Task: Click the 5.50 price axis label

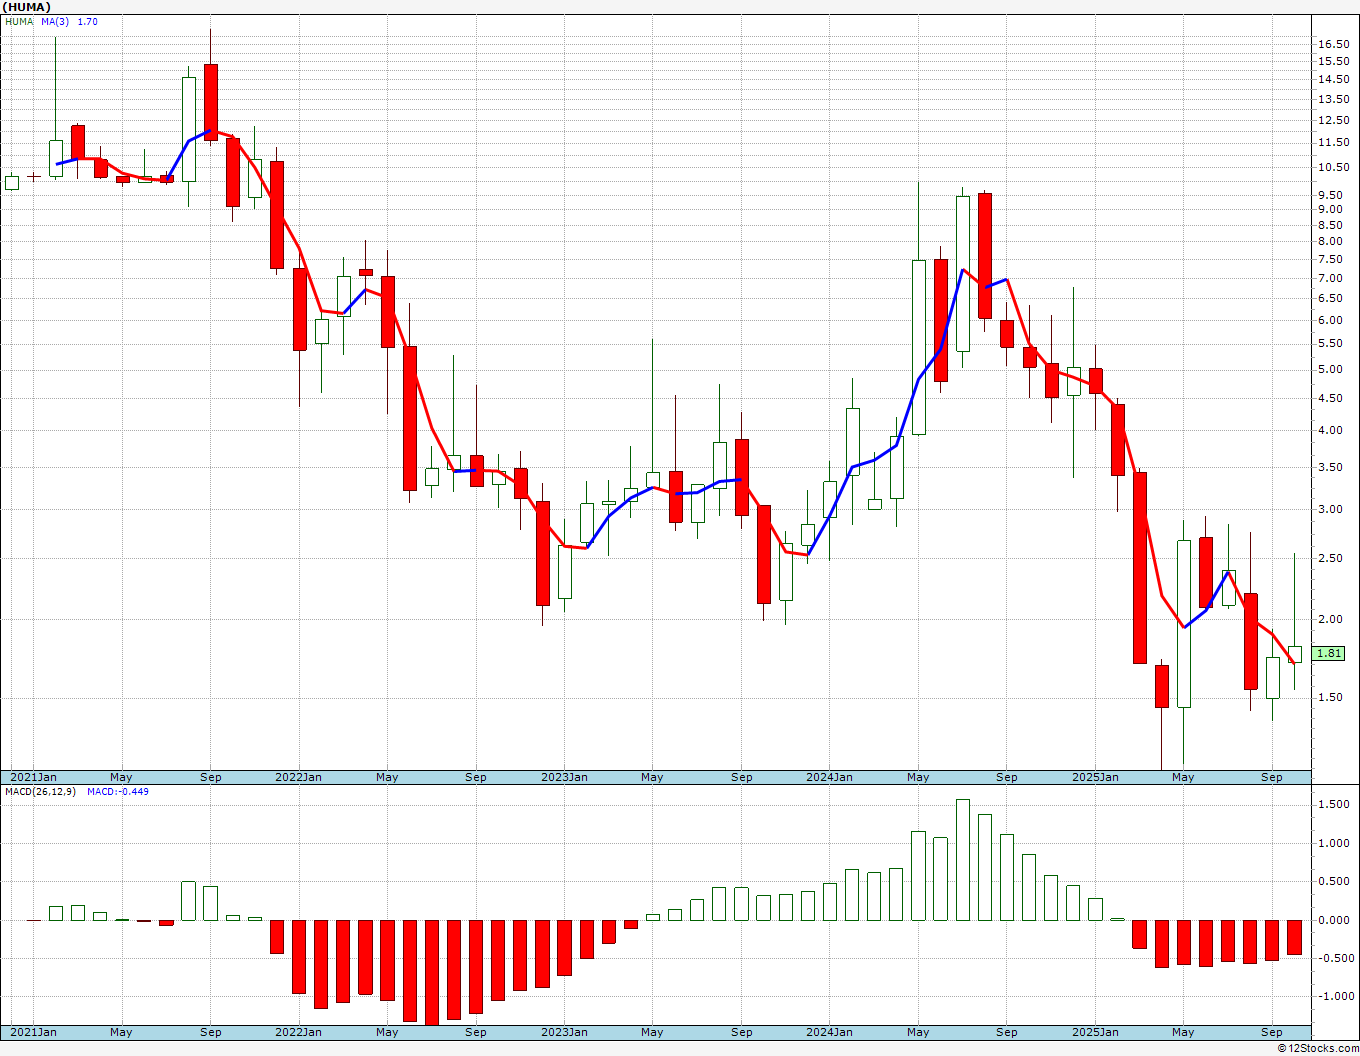Action: coord(1331,343)
